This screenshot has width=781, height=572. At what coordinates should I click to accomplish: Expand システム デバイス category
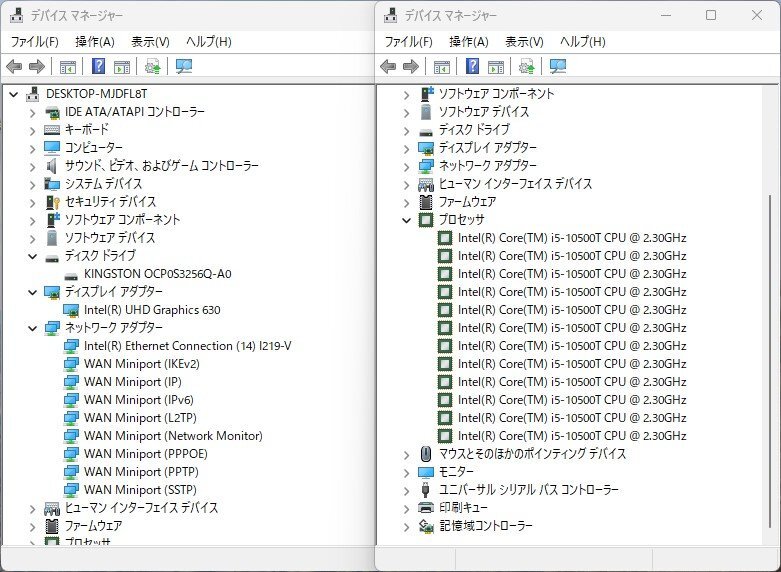(32, 185)
